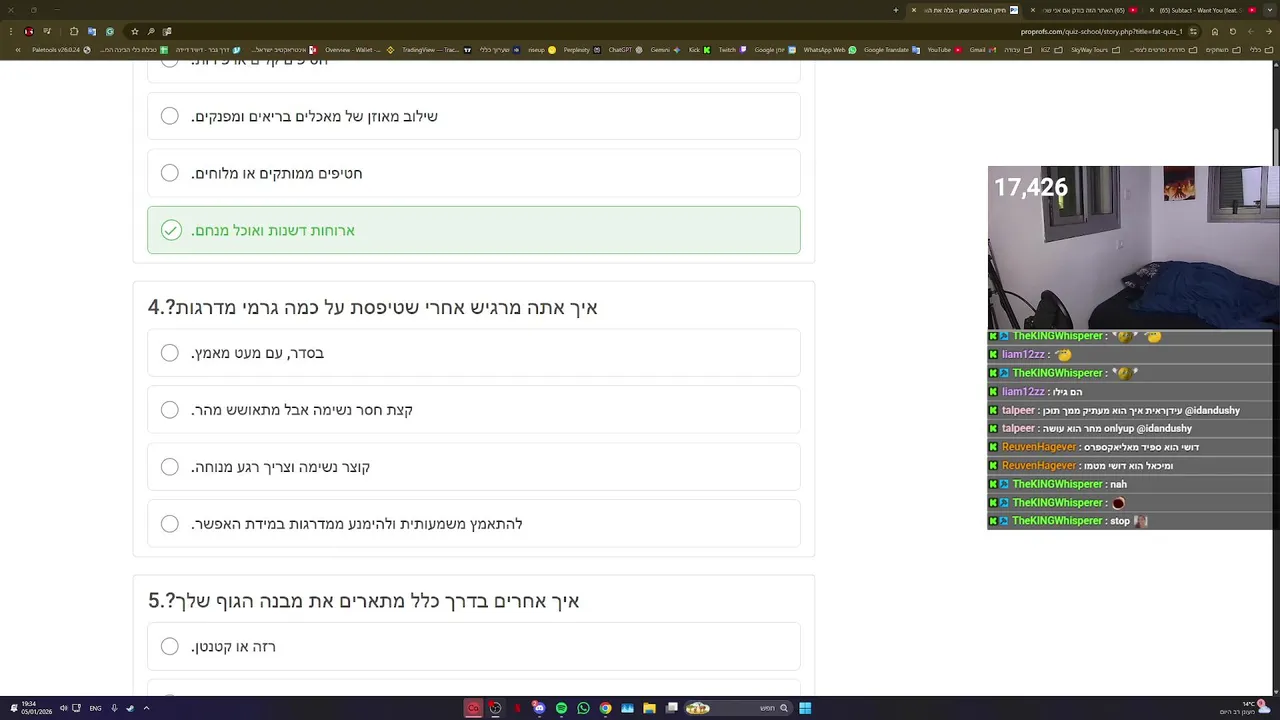Screen dimensions: 1280x720
Task: Click the site info icon beside the URL
Action: tap(1193, 31)
